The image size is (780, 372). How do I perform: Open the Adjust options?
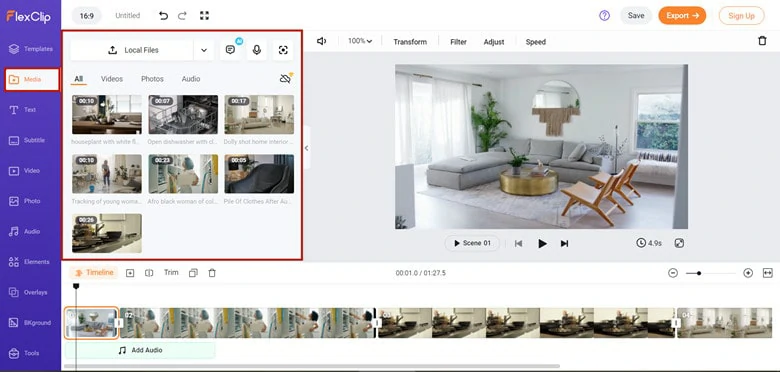pos(494,42)
